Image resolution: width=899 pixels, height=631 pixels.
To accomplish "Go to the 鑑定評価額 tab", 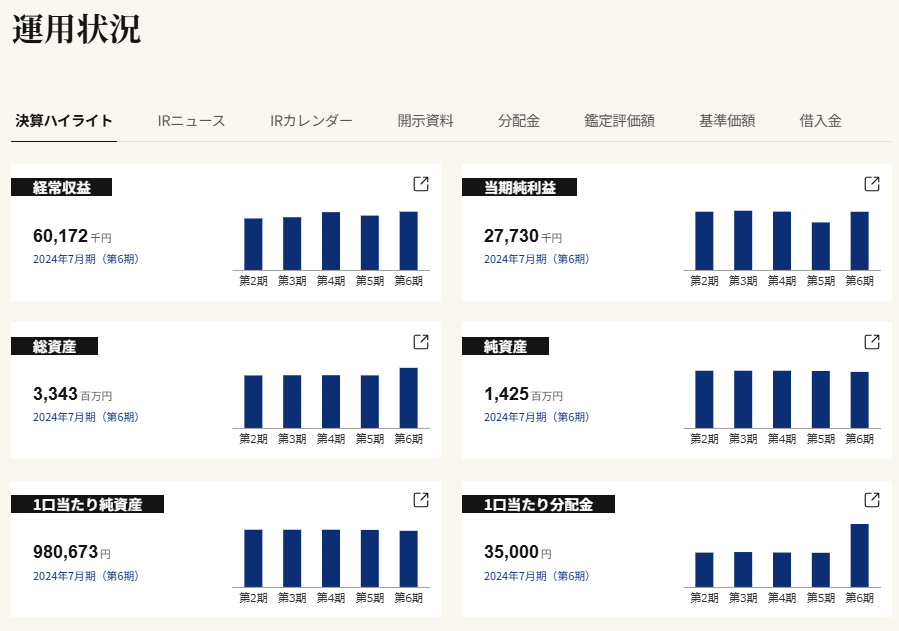I will [619, 121].
